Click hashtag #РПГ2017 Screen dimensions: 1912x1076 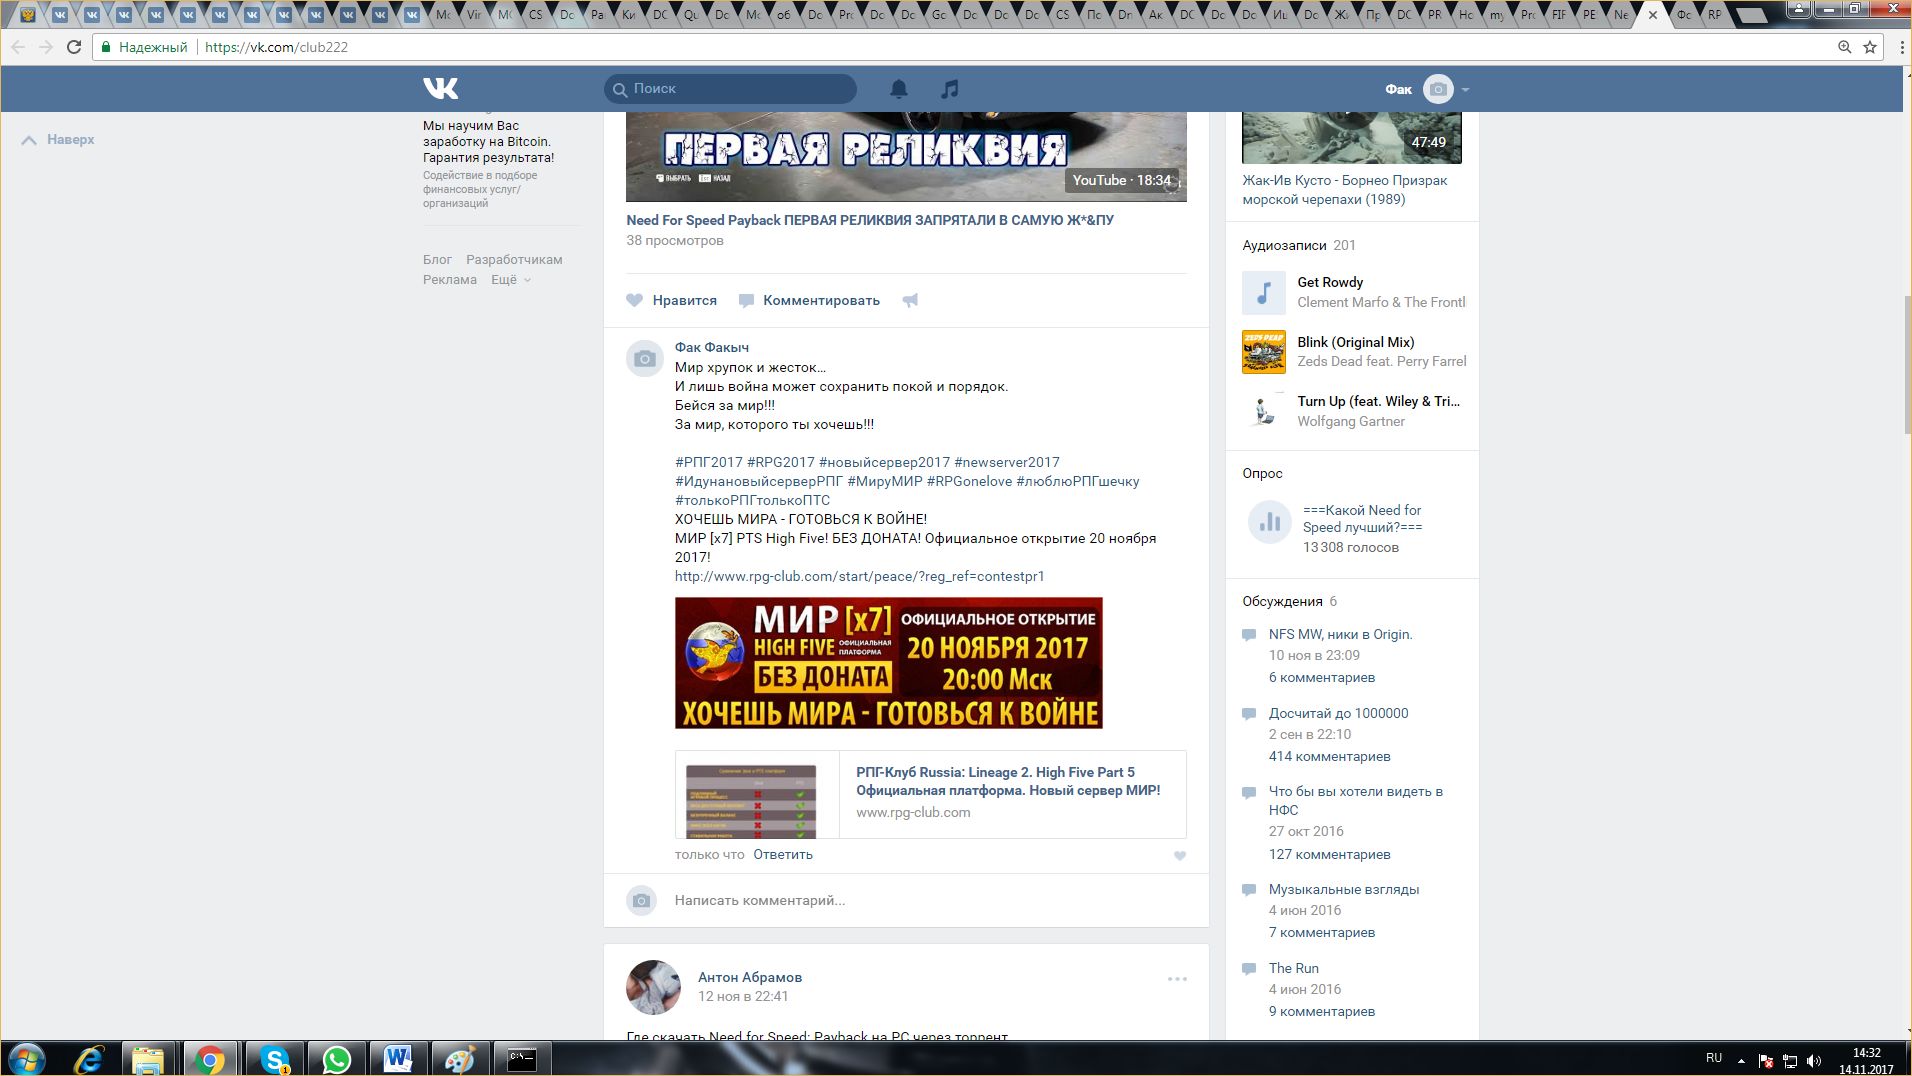point(709,462)
